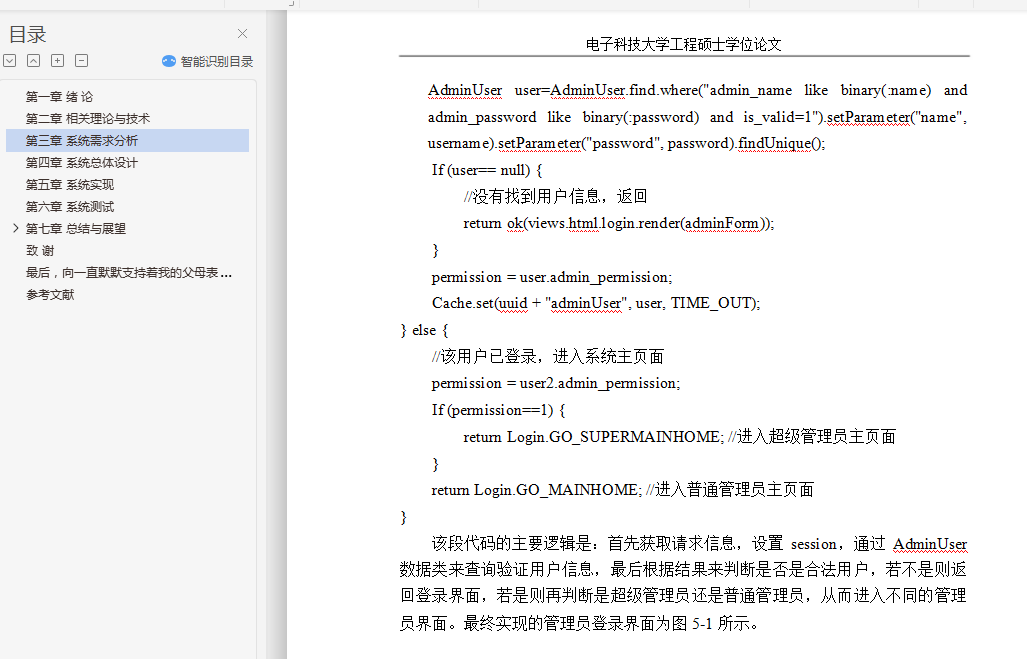Click the first AdminUser word in the code
Viewport: 1027px width, 659px height.
pos(465,90)
